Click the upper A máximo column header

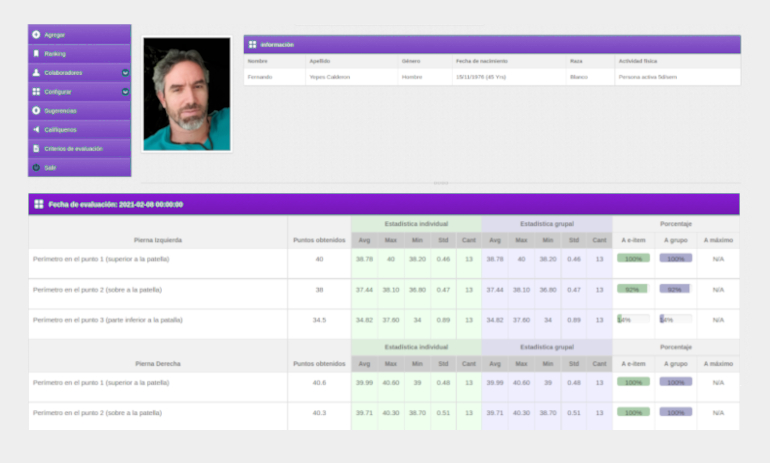coord(718,240)
